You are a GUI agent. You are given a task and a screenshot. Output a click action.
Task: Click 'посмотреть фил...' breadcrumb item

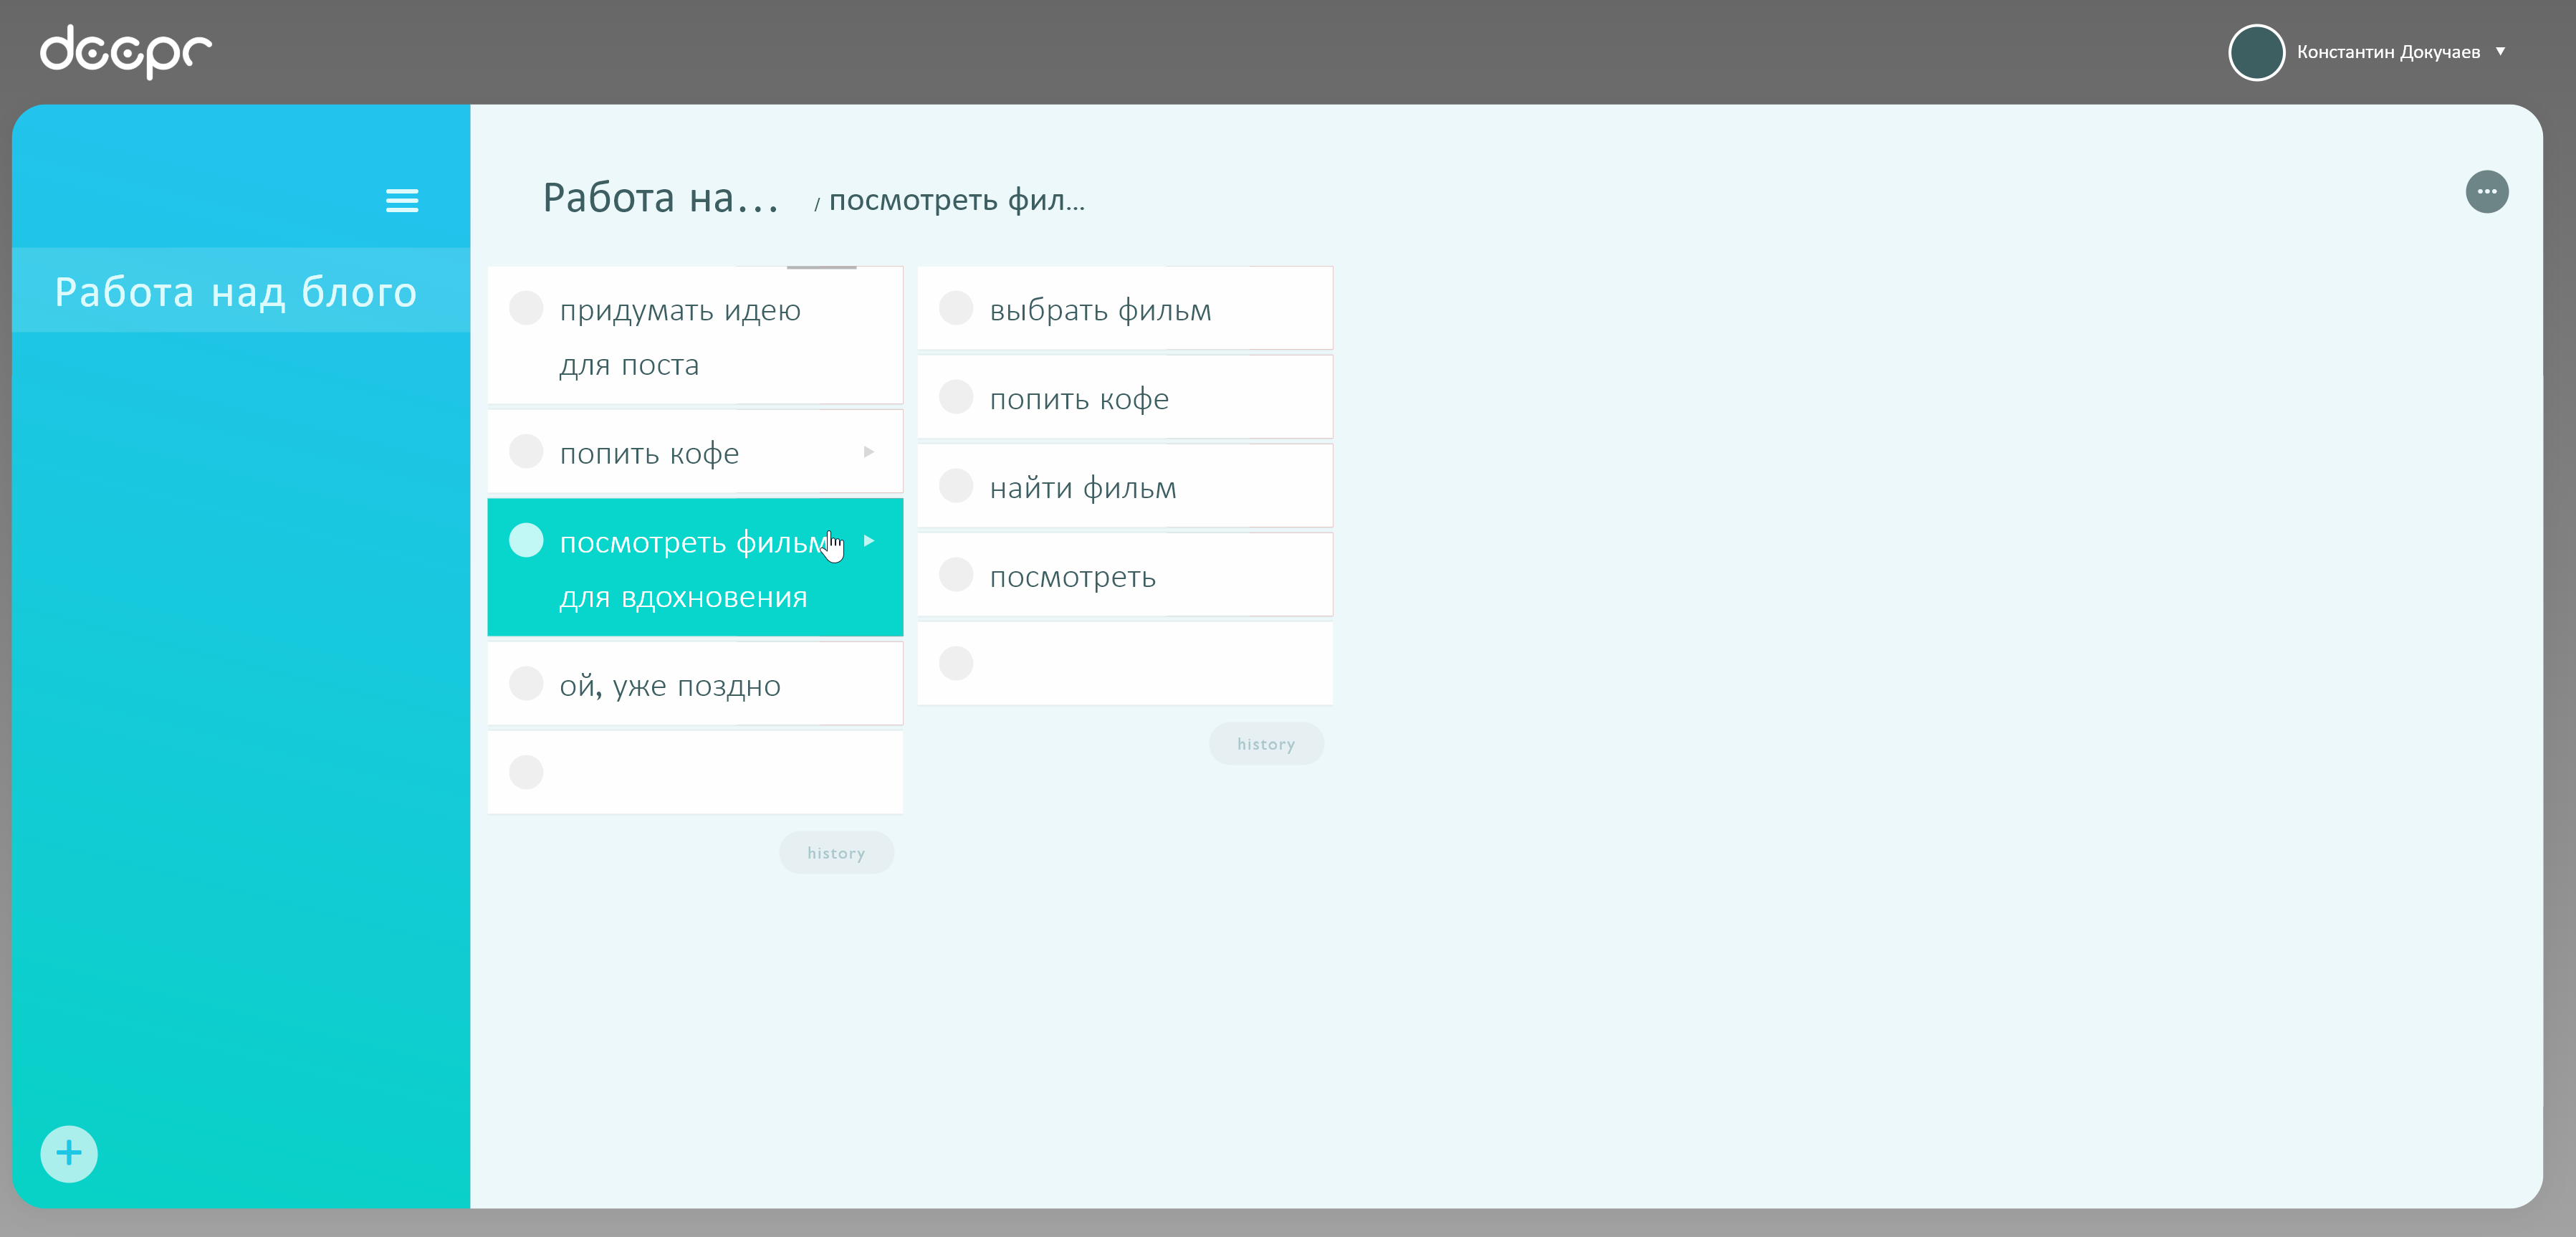point(956,200)
